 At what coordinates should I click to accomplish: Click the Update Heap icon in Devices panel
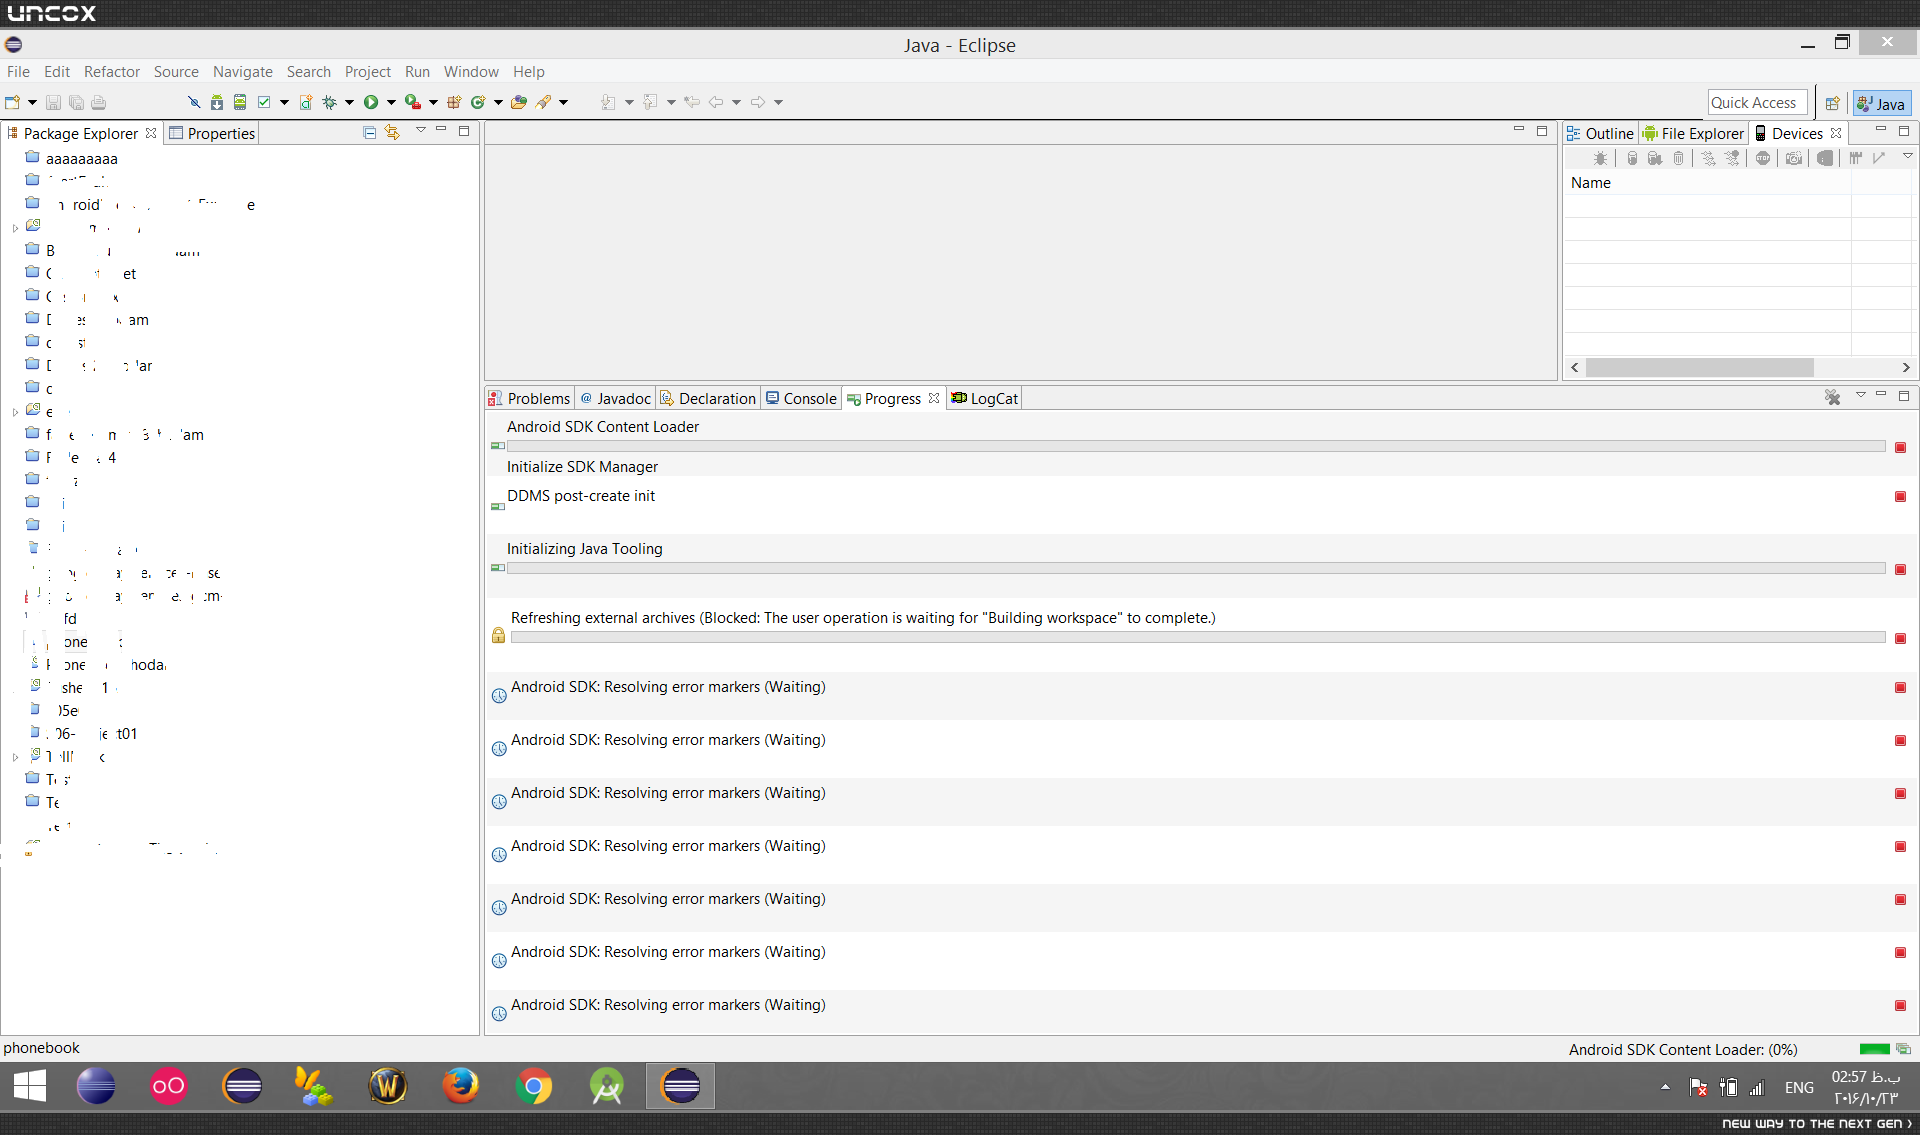pos(1632,158)
